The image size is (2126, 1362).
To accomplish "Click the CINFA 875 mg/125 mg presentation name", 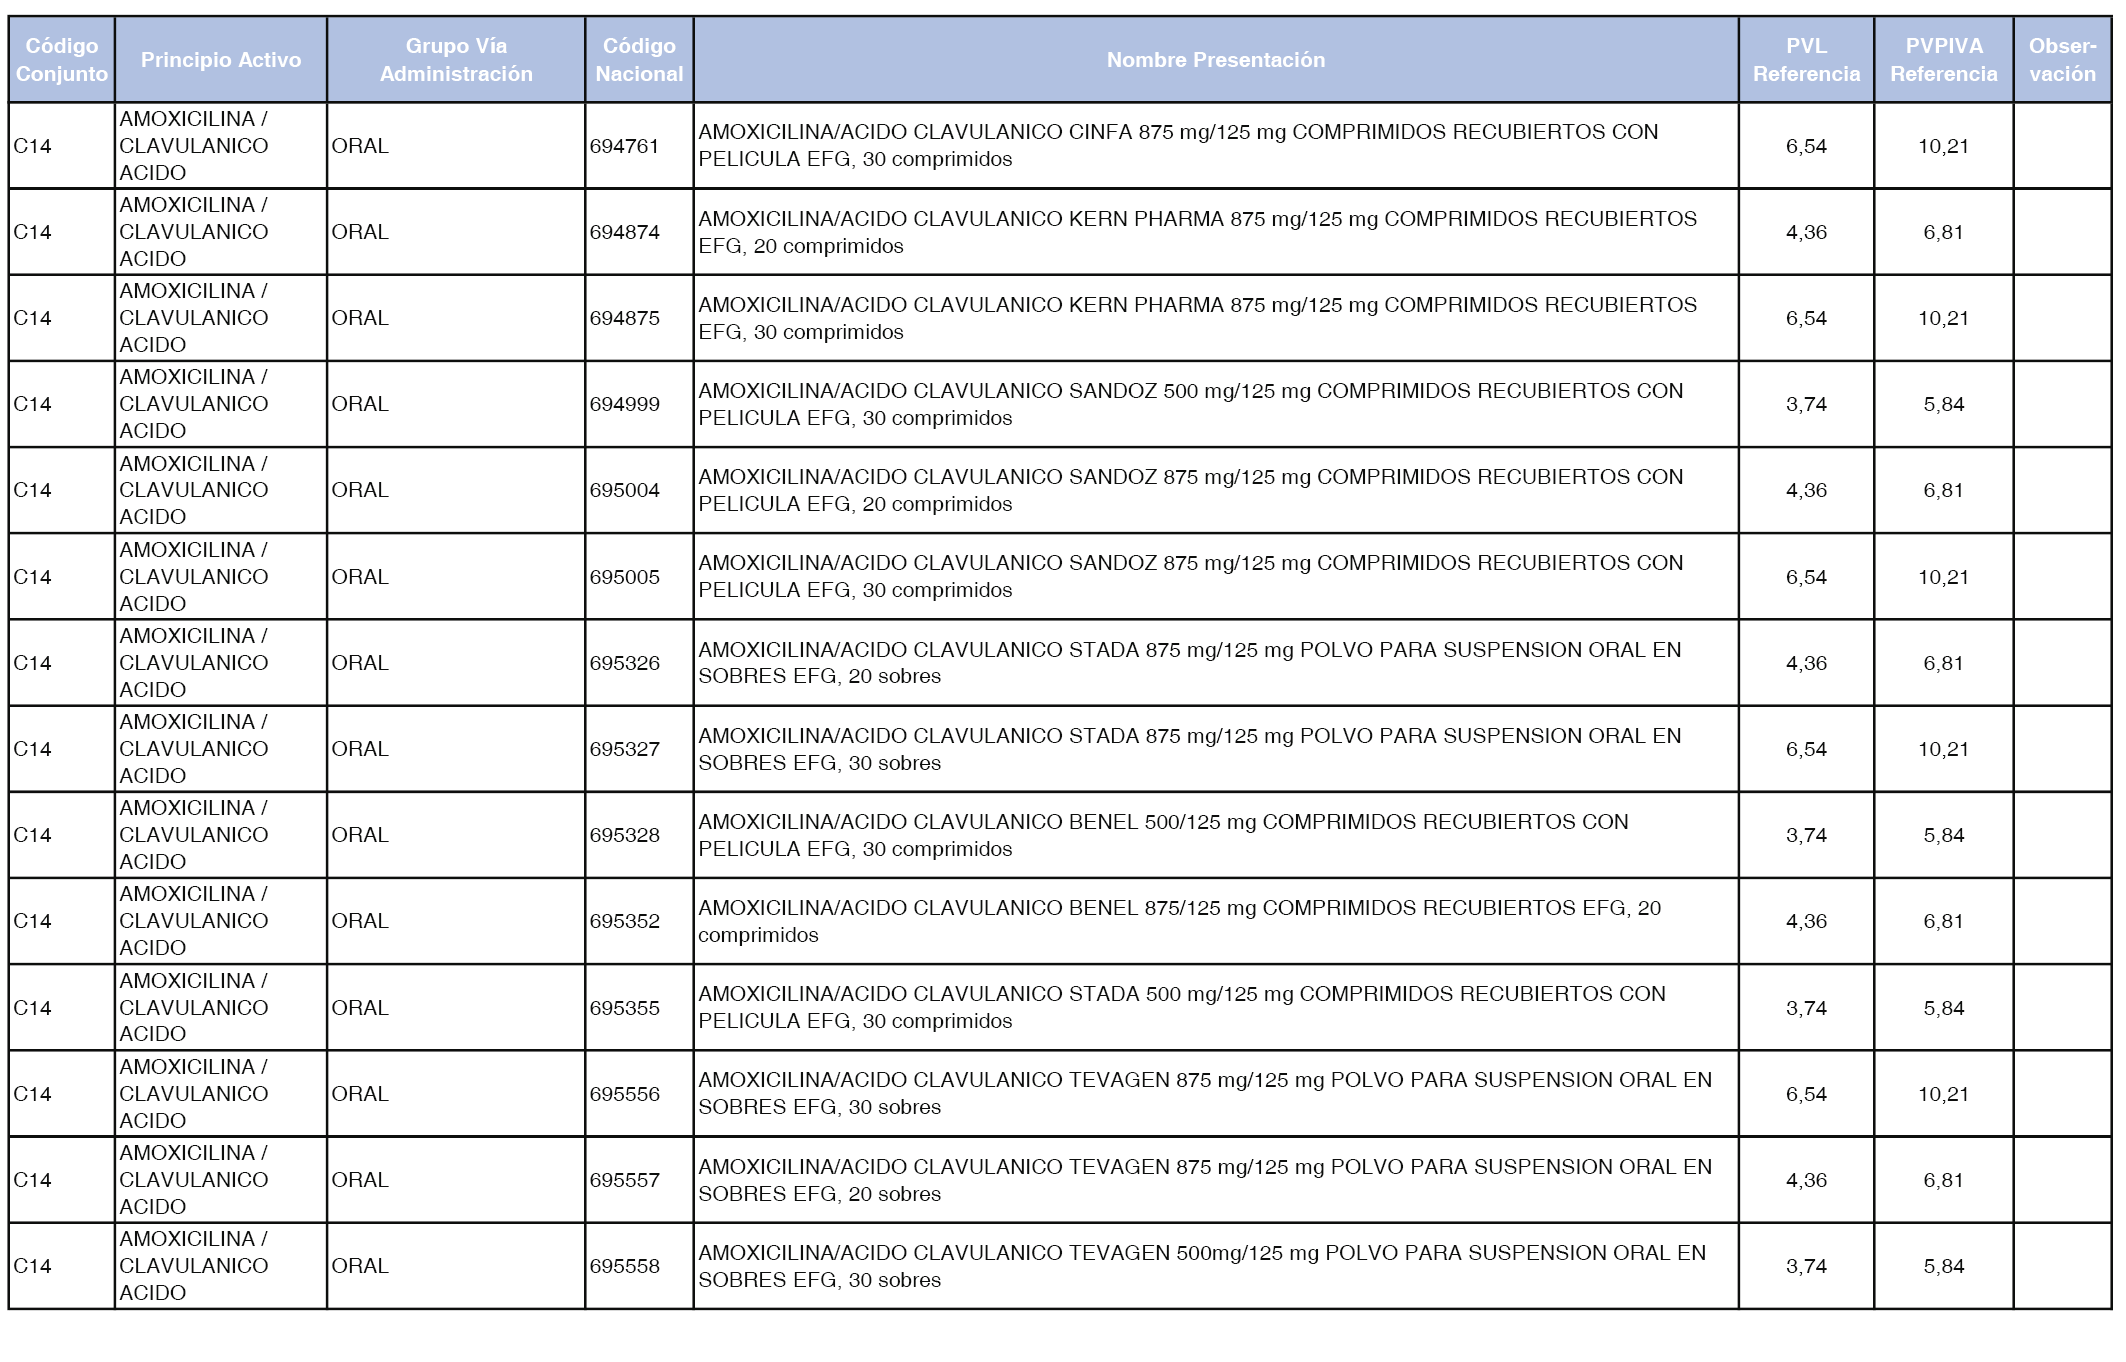I will tap(1178, 146).
